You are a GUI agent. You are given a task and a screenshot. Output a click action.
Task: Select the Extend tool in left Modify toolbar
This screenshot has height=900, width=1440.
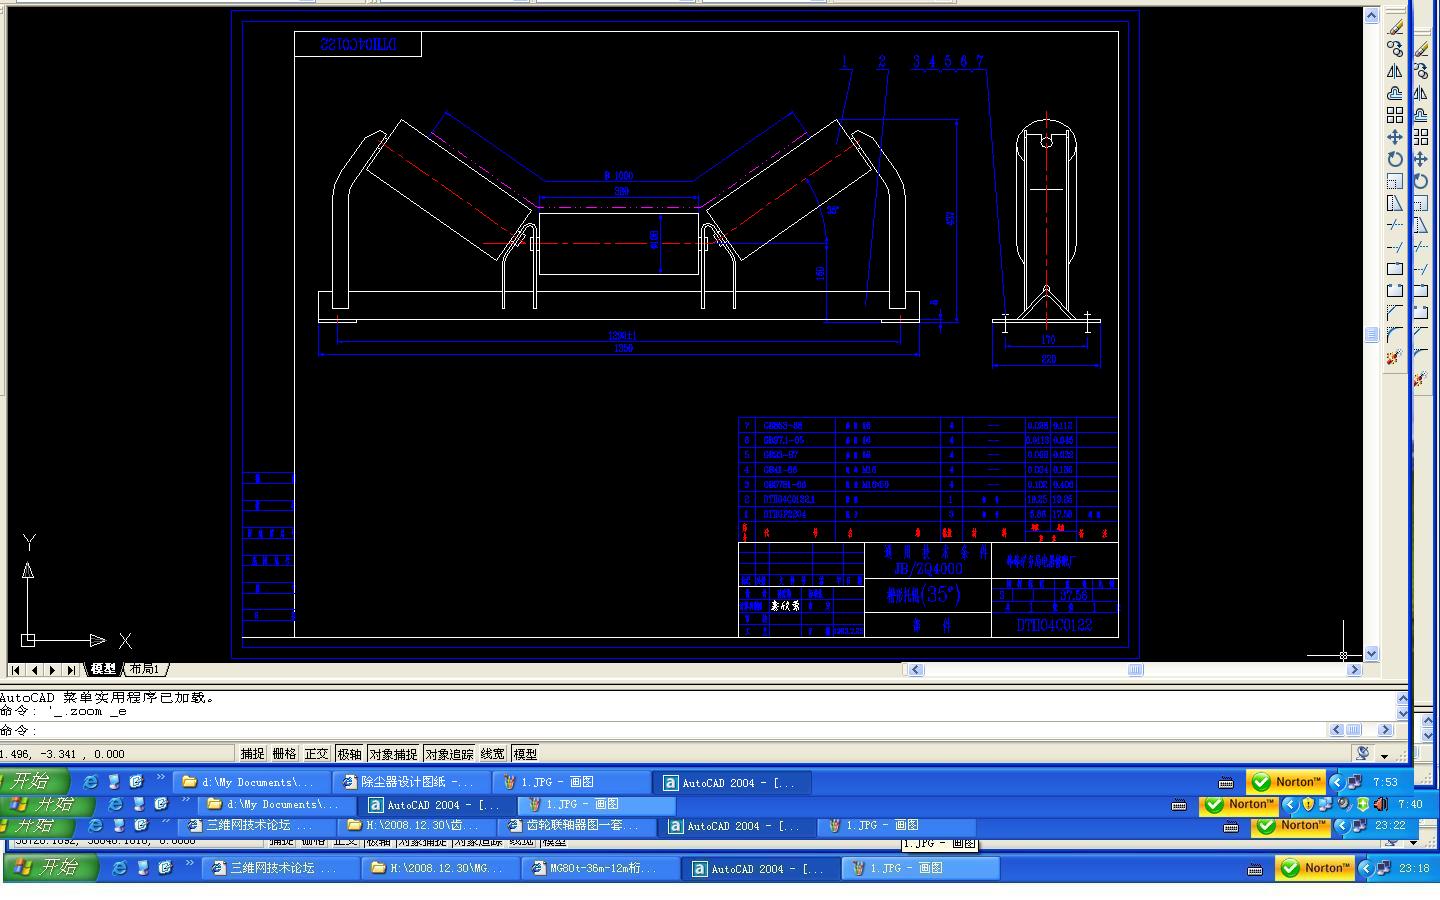(1395, 247)
